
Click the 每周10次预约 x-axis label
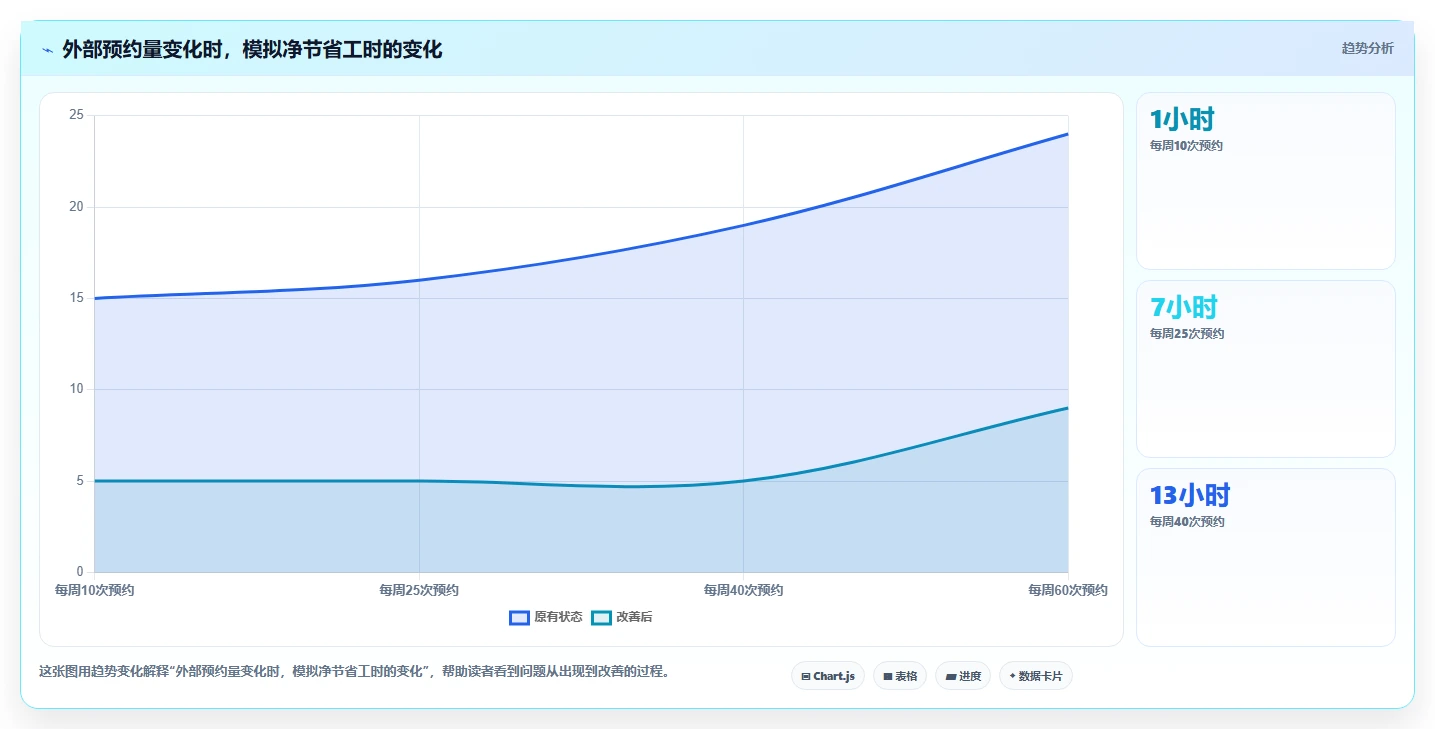click(x=95, y=590)
